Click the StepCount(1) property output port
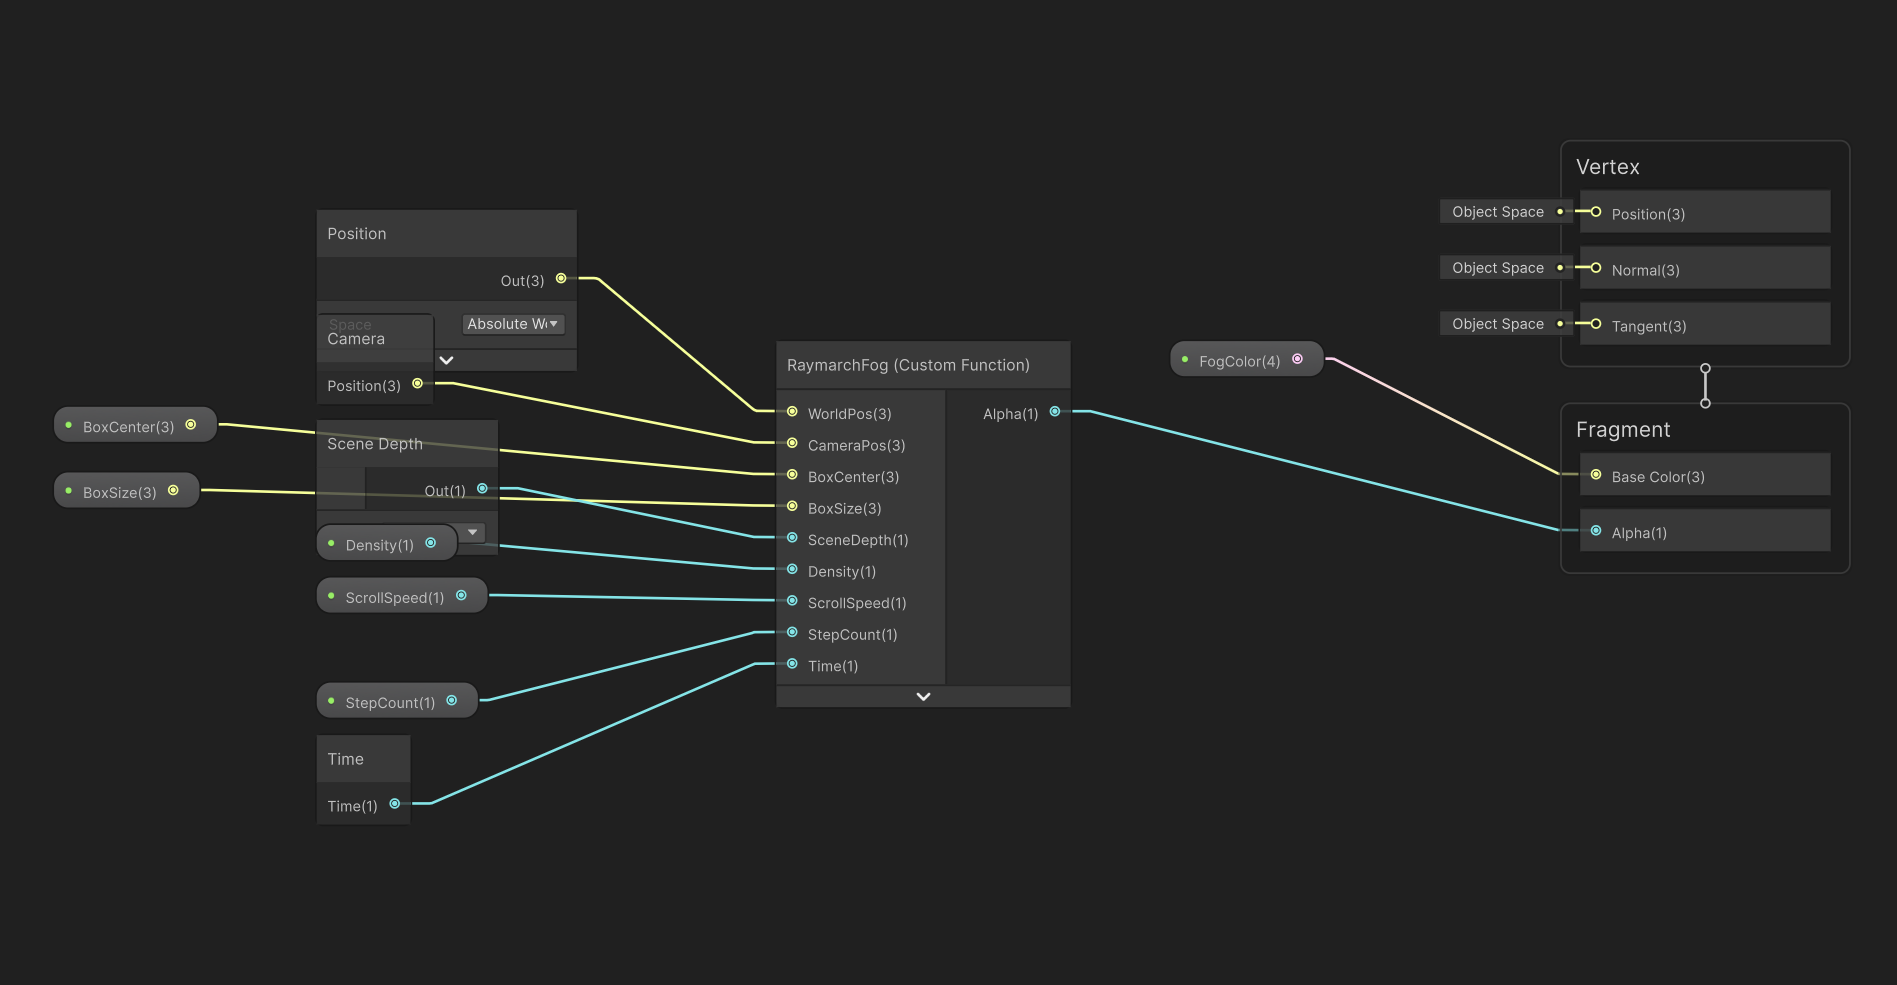Screen dimensions: 1897x985 tap(452, 701)
